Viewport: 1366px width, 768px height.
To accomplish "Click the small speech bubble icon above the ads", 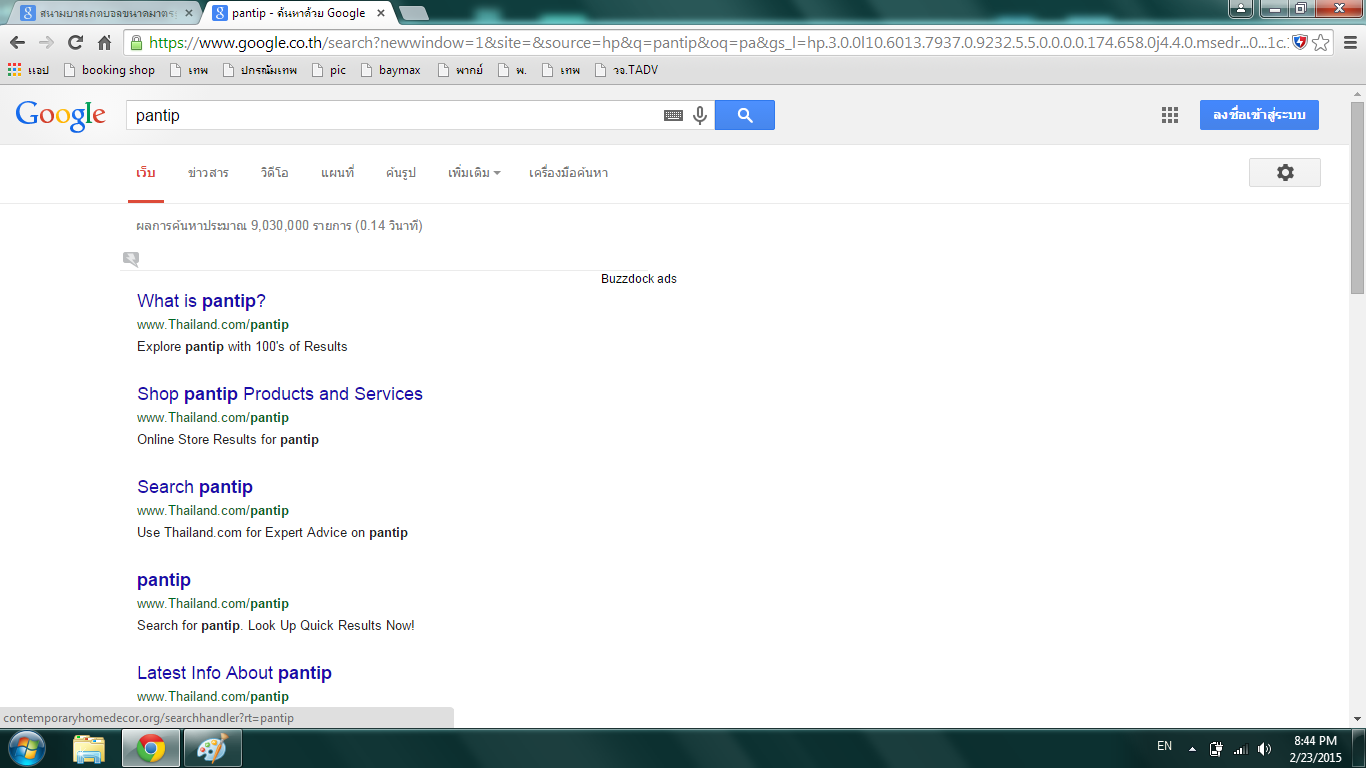I will click(x=131, y=259).
